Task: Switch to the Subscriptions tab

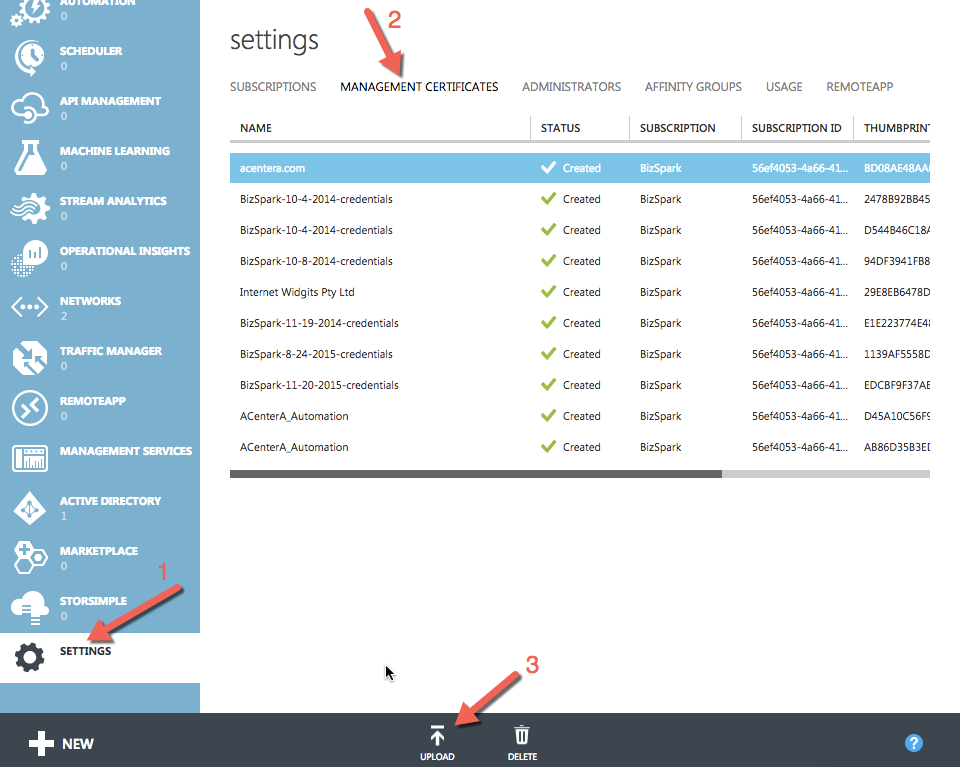Action: pyautogui.click(x=272, y=87)
